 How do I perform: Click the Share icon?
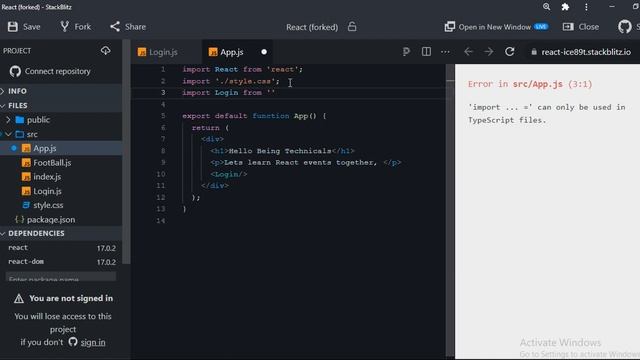(x=115, y=27)
